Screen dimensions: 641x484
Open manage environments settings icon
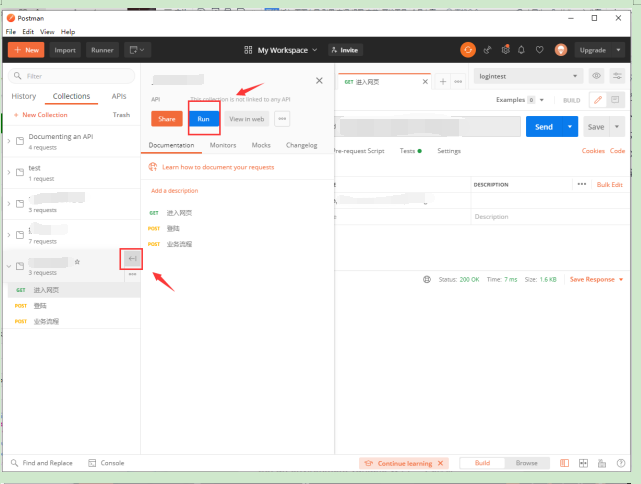pyautogui.click(x=617, y=76)
